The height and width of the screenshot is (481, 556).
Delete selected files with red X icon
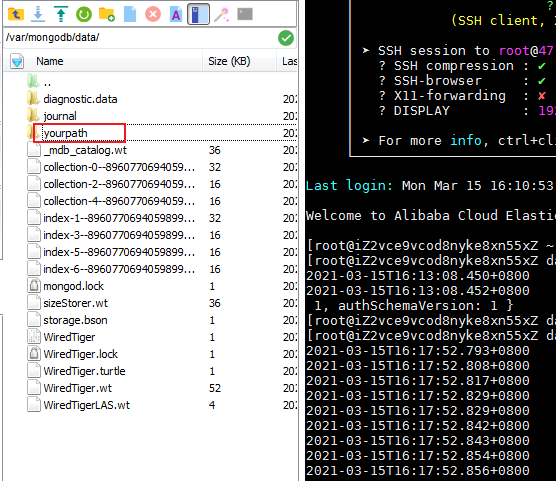pos(153,15)
